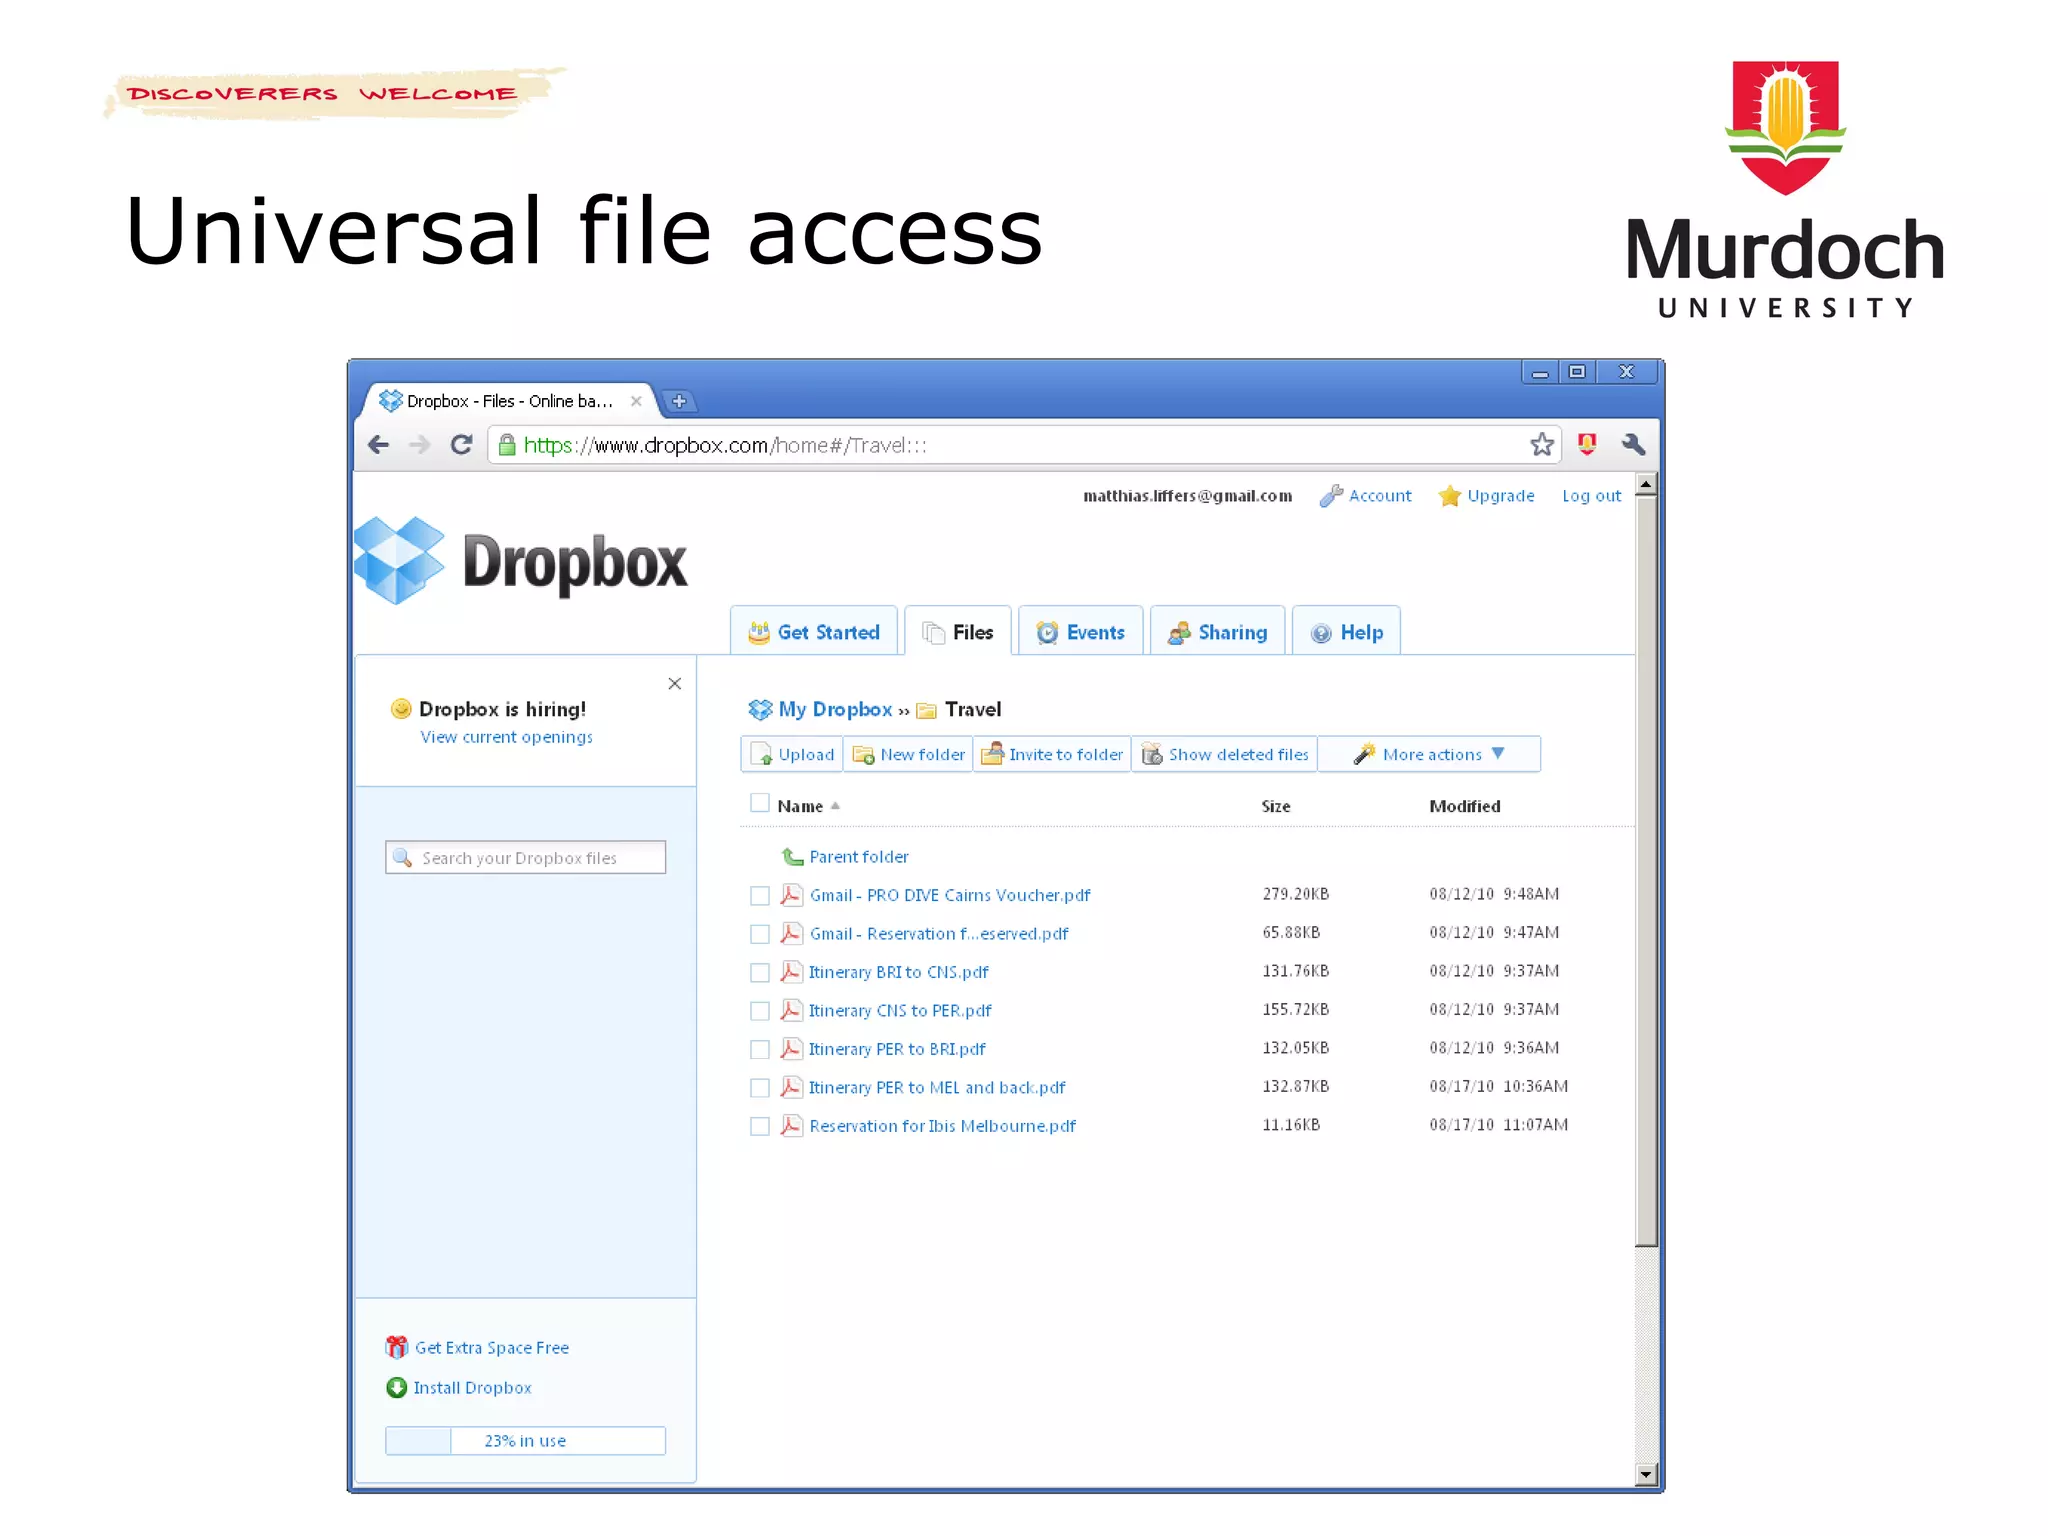Click PDF icon of PRO DIVE Cairns Voucher
Image resolution: width=2048 pixels, height=1536 pixels.
791,895
